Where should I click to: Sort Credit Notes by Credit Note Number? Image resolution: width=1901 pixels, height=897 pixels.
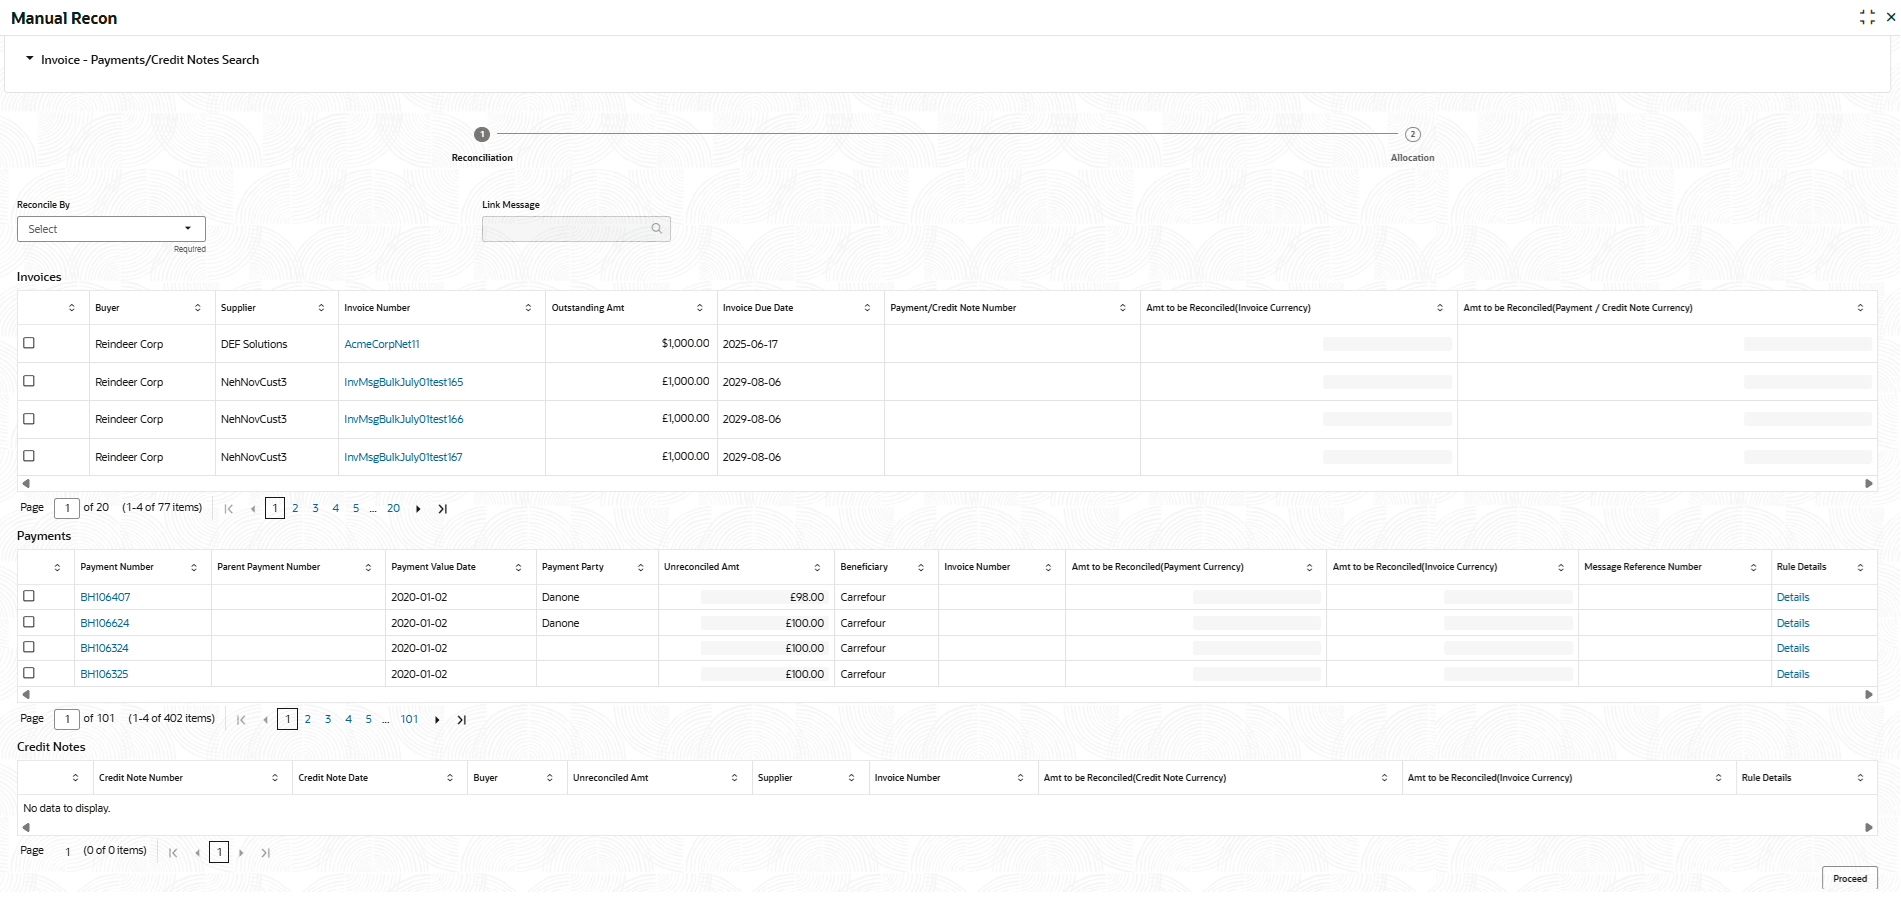pyautogui.click(x=275, y=778)
